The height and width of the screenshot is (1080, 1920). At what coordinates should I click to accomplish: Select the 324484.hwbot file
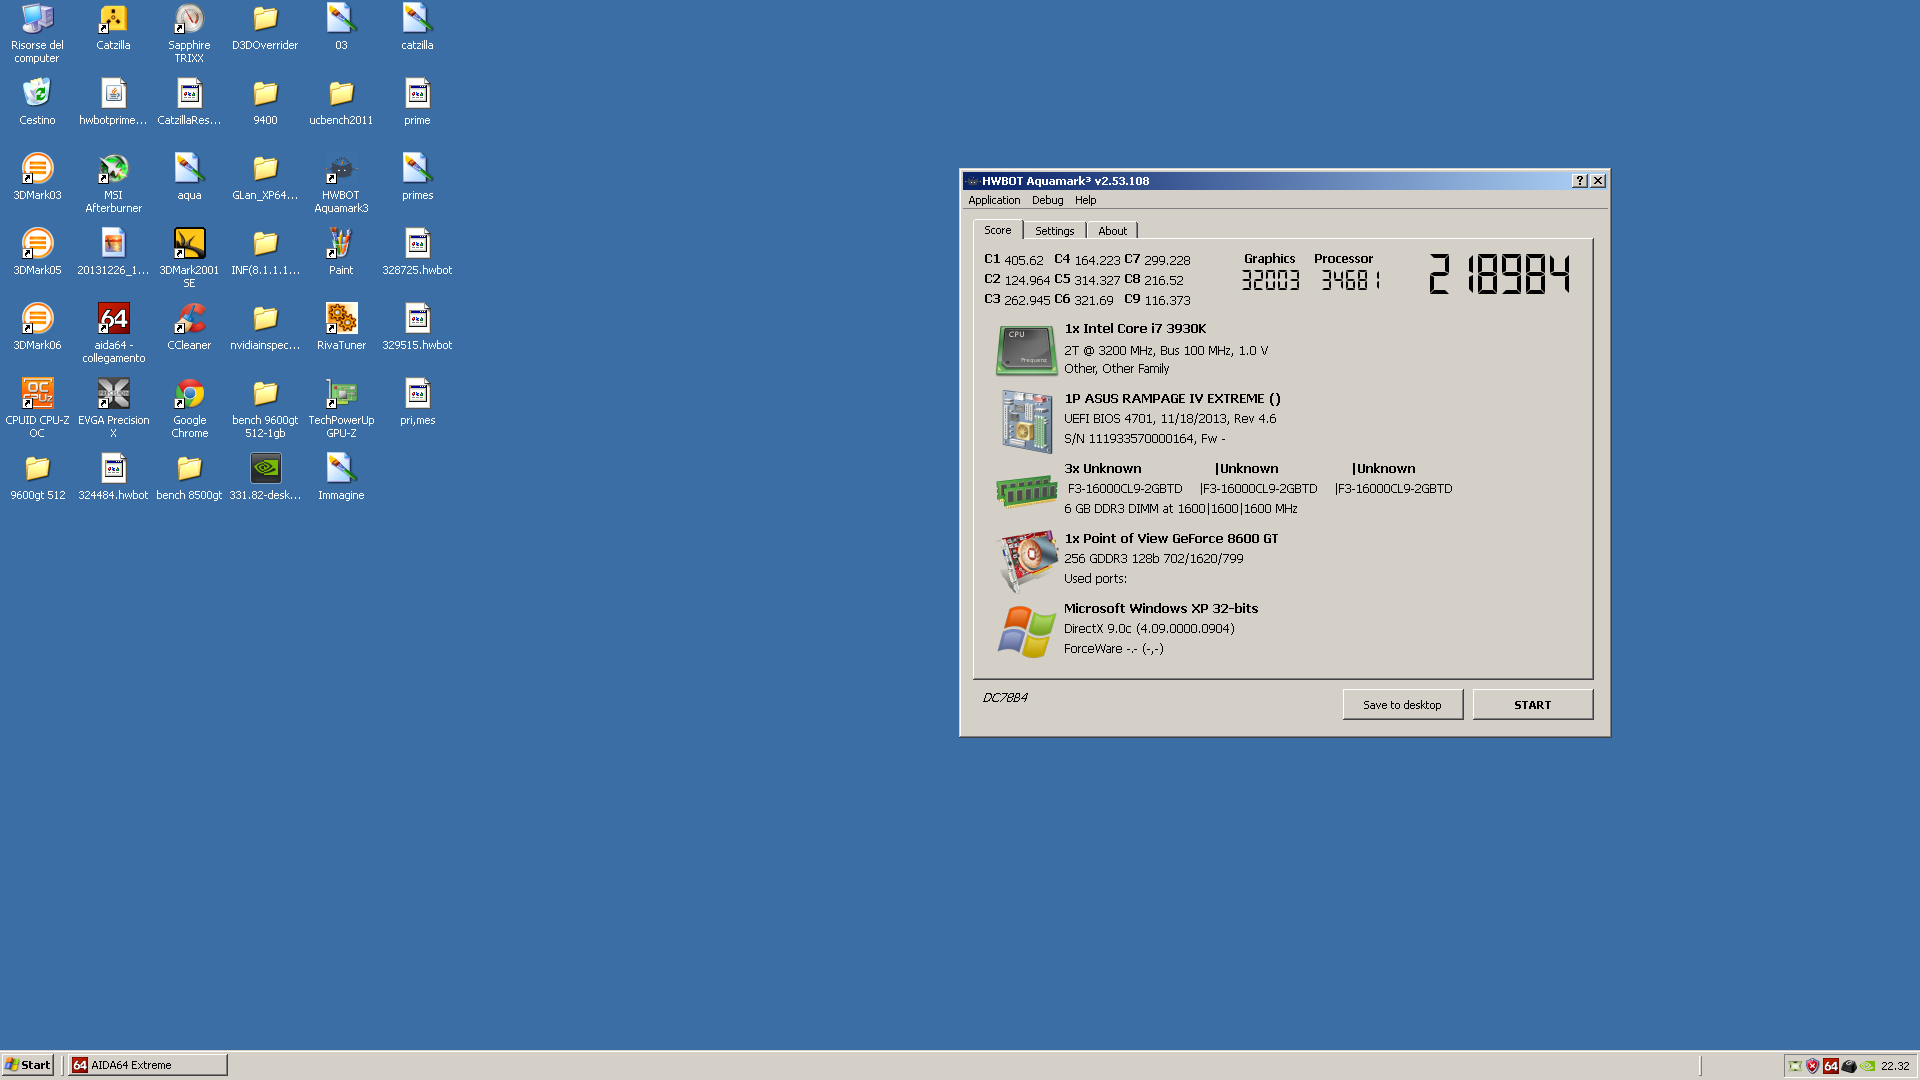[113, 476]
